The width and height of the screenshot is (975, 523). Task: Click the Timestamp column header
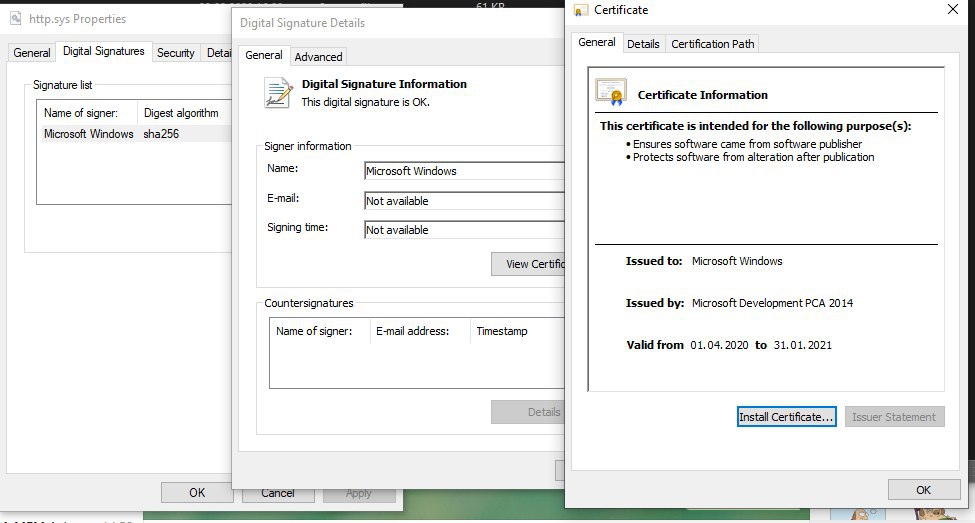click(517, 331)
